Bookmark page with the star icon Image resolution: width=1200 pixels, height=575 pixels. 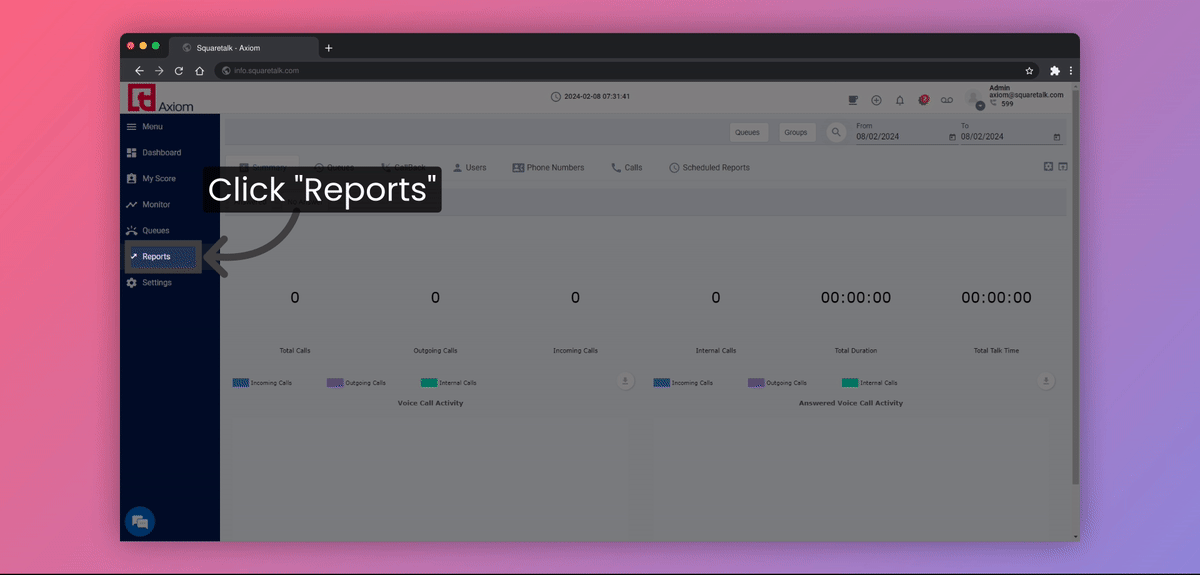tap(1029, 71)
